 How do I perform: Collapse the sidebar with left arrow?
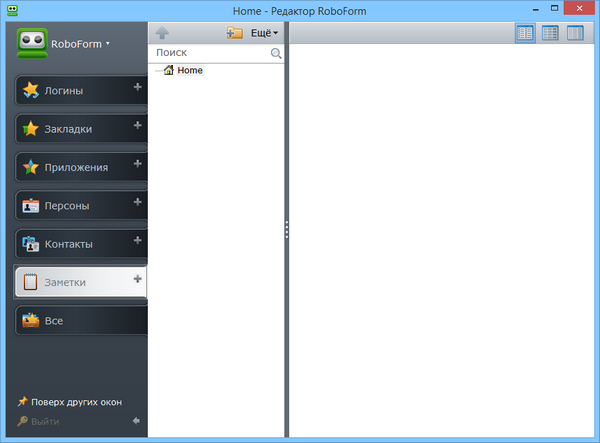click(x=136, y=421)
